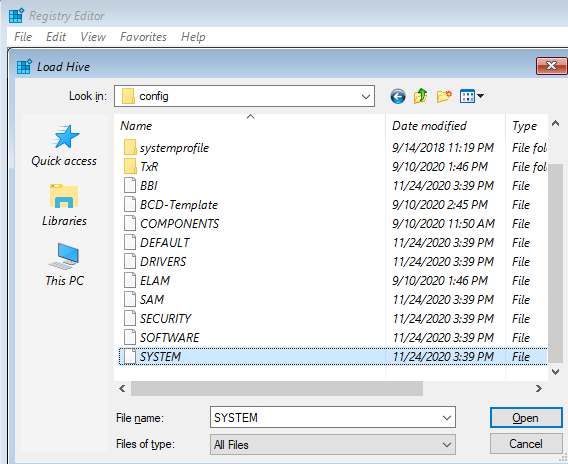Click the Registry Editor title bar icon
568x464 pixels.
point(16,16)
